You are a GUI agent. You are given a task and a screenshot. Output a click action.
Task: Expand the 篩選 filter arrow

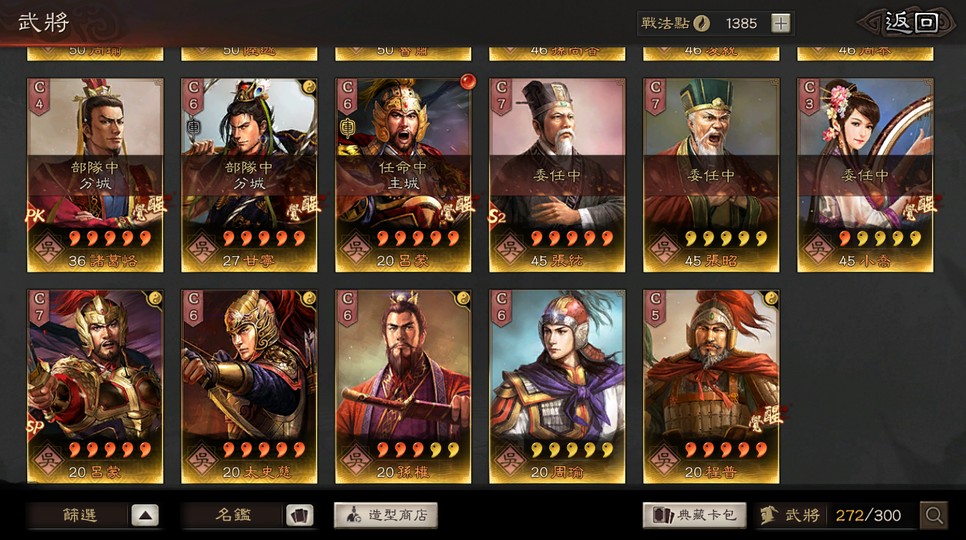point(145,515)
